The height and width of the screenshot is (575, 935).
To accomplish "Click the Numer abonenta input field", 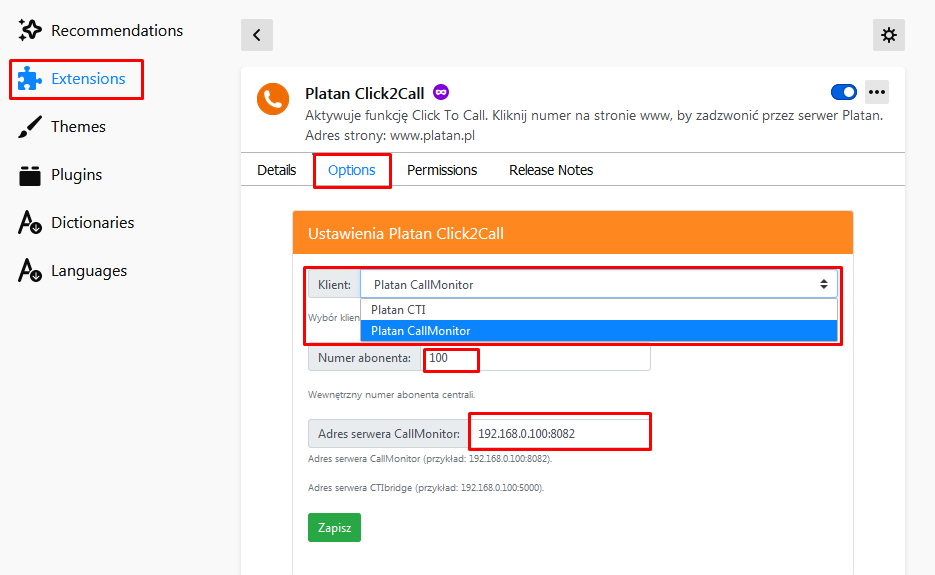I will tap(535, 358).
